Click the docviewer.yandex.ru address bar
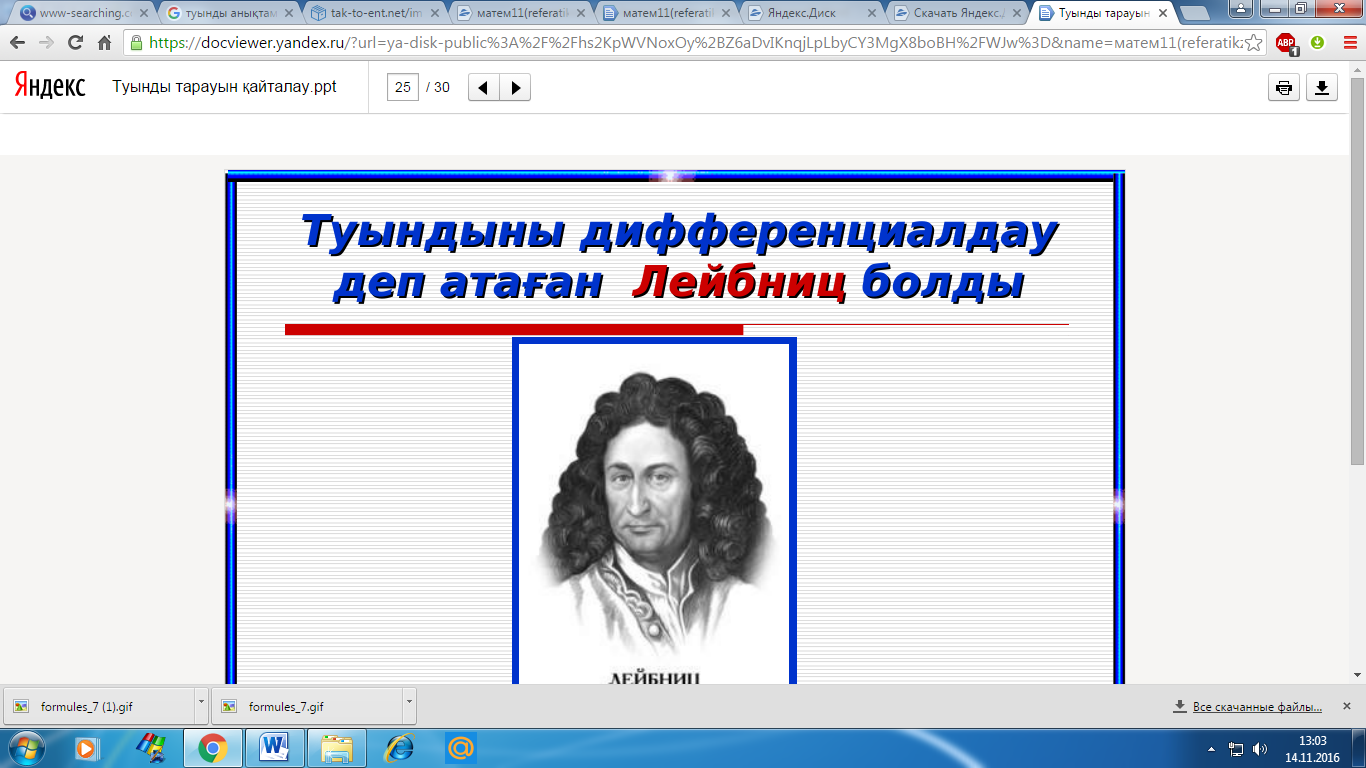The height and width of the screenshot is (768, 1366). [692, 43]
